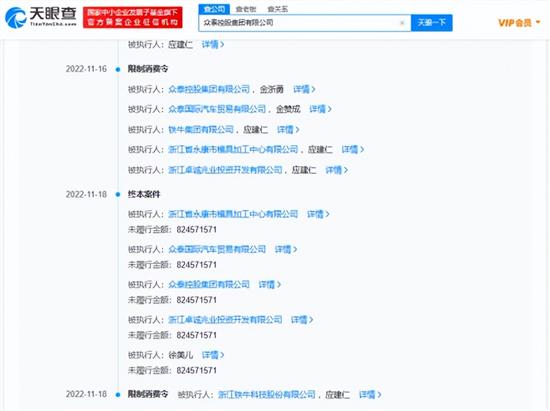Viewport: 550px width, 411px height.
Task: Switch to the 查公司 tab
Action: coord(214,9)
